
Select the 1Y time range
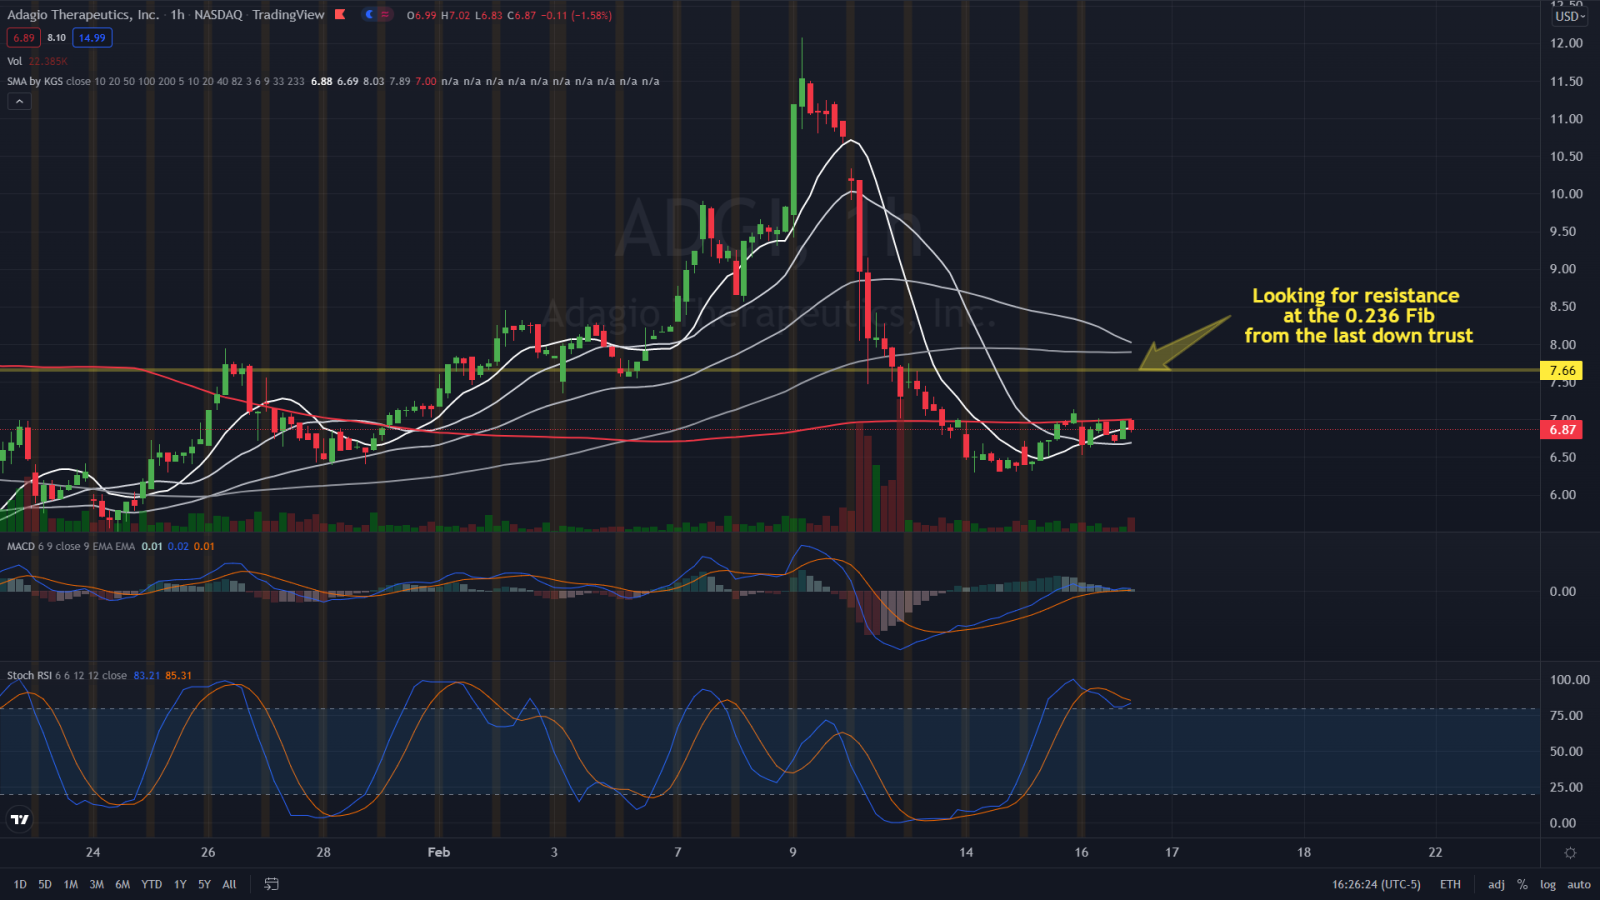point(180,884)
